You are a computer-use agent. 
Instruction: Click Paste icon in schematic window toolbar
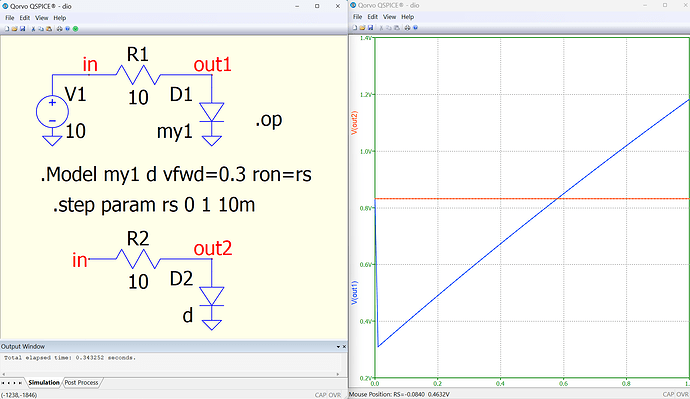pos(49,29)
